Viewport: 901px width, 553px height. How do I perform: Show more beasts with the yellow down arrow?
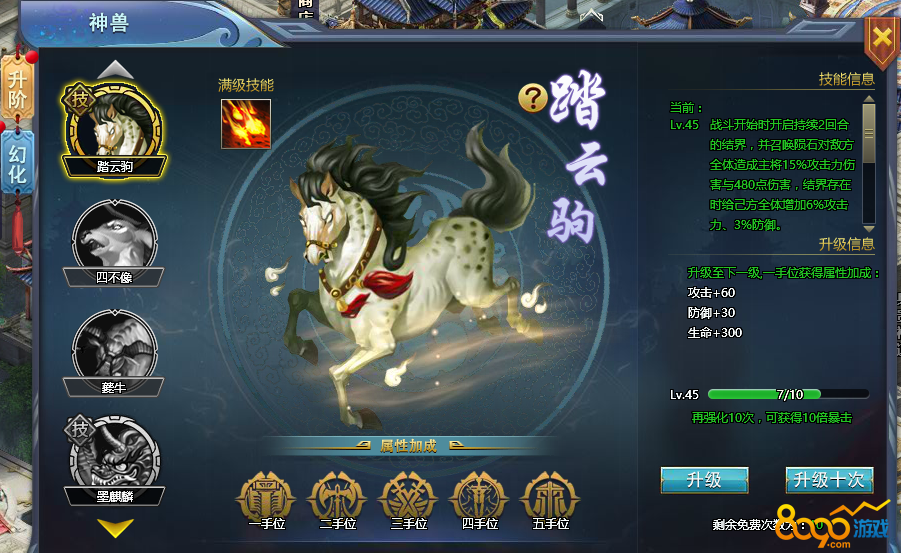[115, 527]
